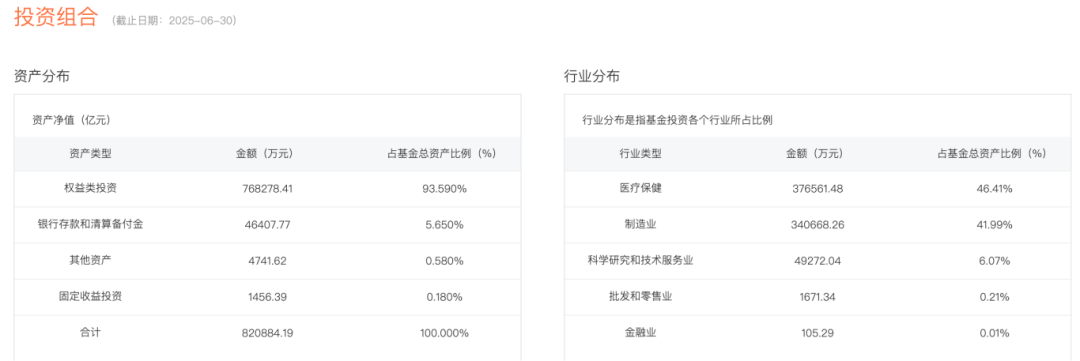Image resolution: width=1080 pixels, height=361 pixels.
Task: Select the 批发和零售业 row label
Action: point(640,297)
